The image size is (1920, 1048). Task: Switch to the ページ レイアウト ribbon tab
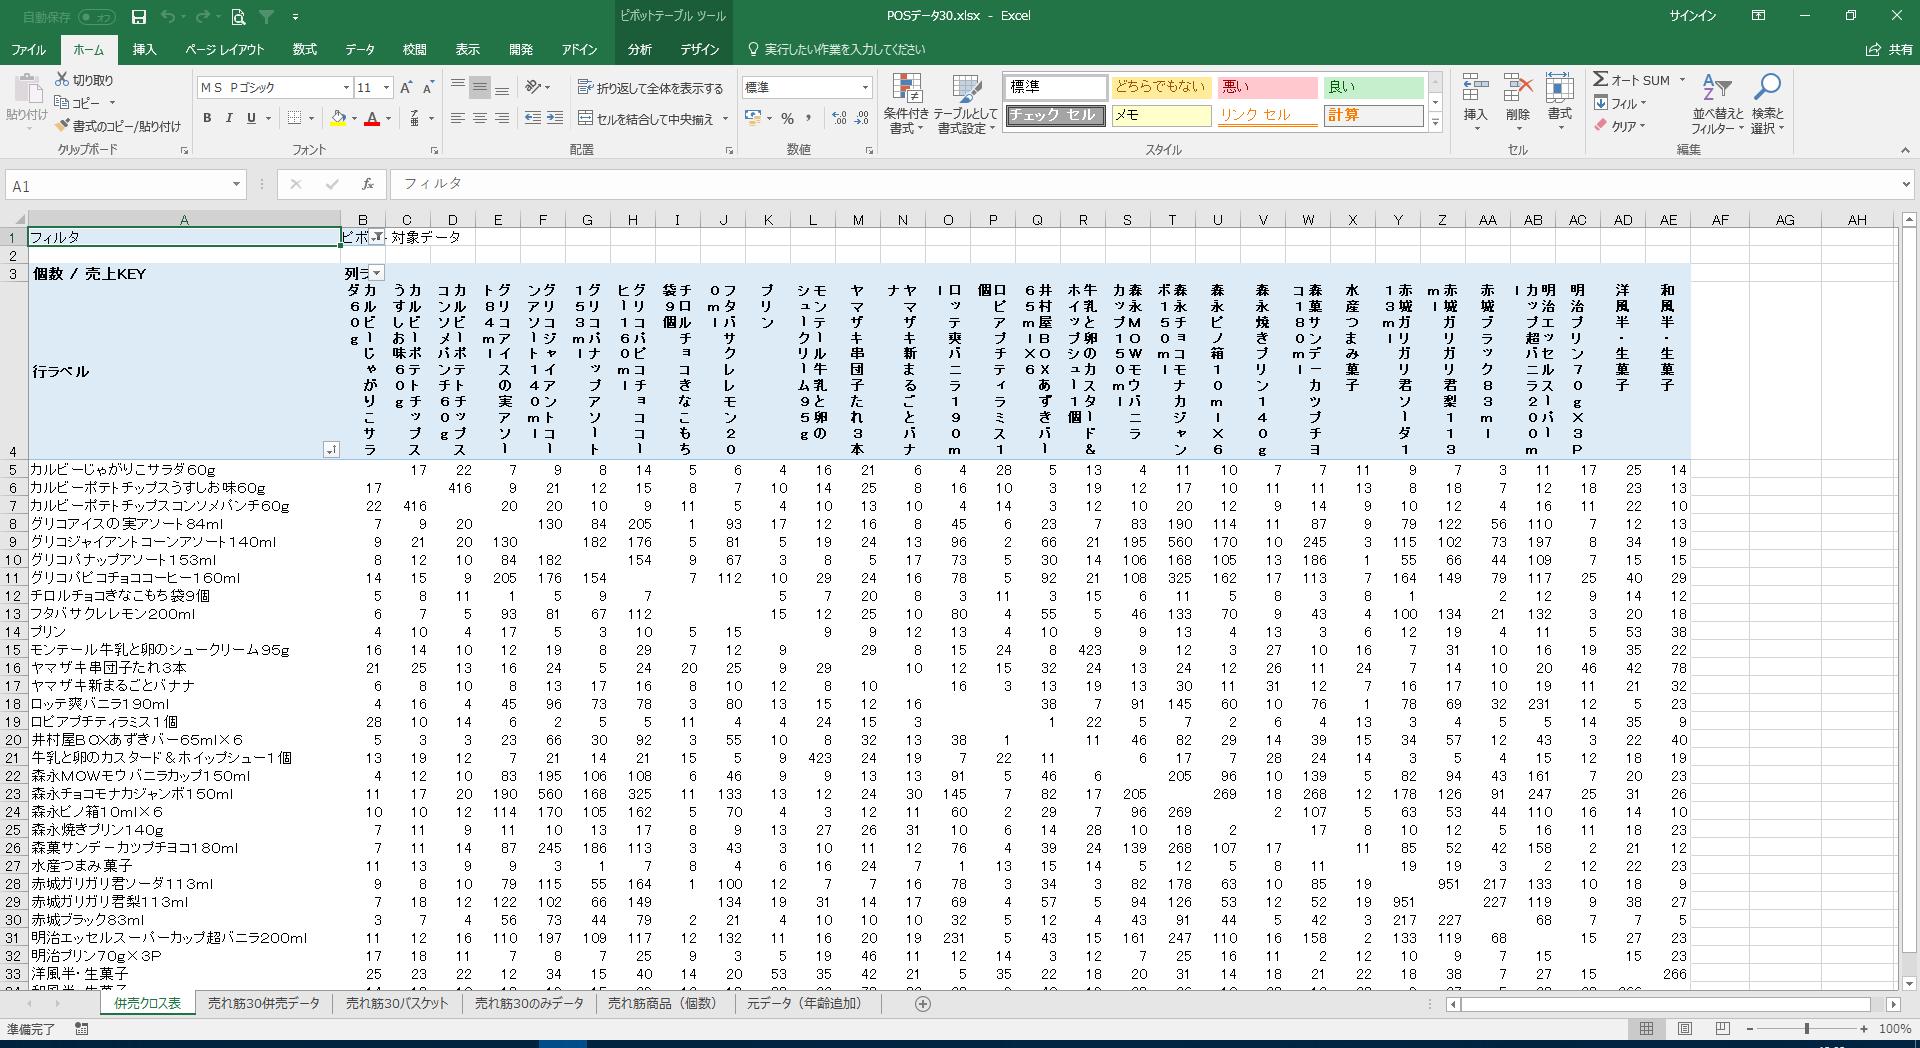[225, 49]
